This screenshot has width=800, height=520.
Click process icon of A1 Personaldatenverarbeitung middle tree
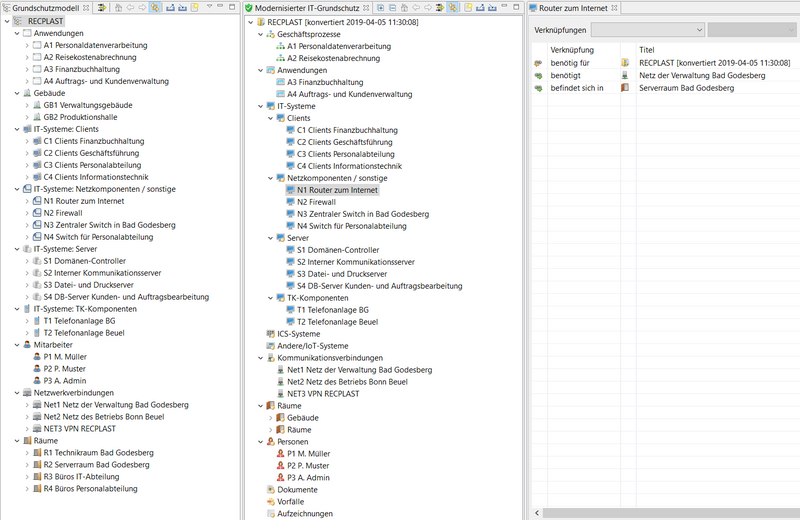click(281, 46)
